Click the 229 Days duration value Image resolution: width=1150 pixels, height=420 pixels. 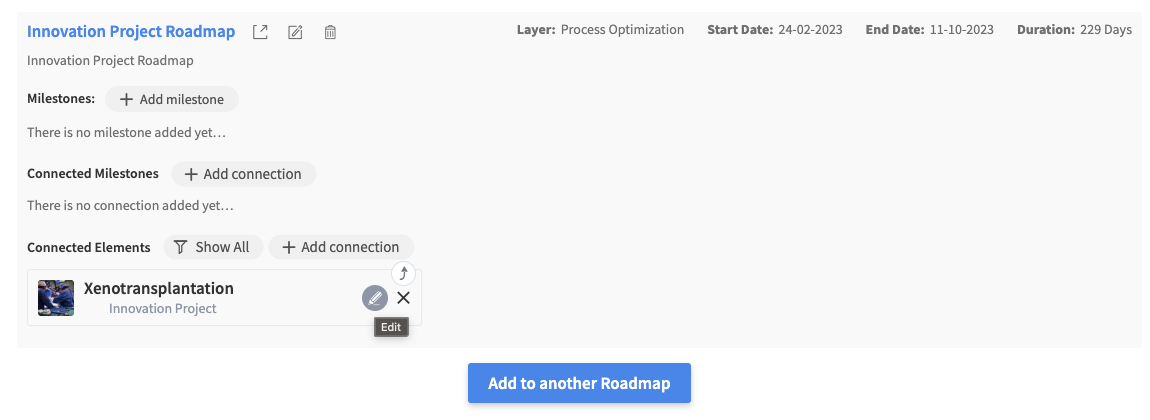(x=1106, y=30)
